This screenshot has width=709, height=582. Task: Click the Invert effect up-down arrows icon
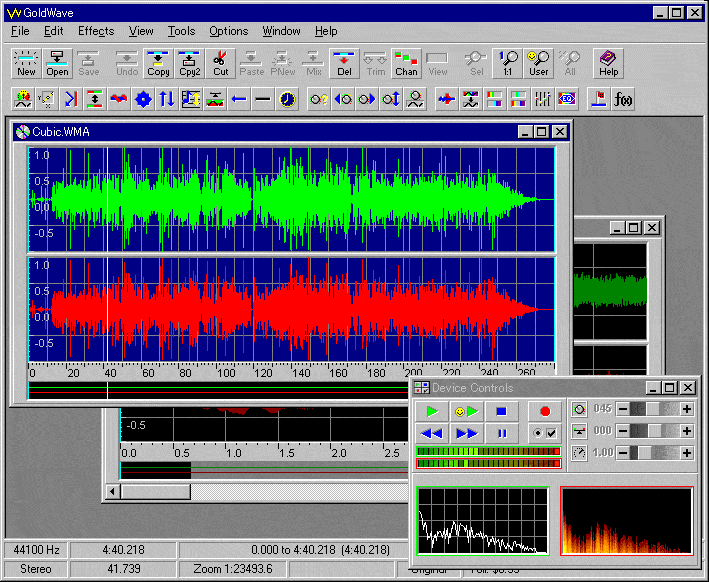pyautogui.click(x=167, y=99)
